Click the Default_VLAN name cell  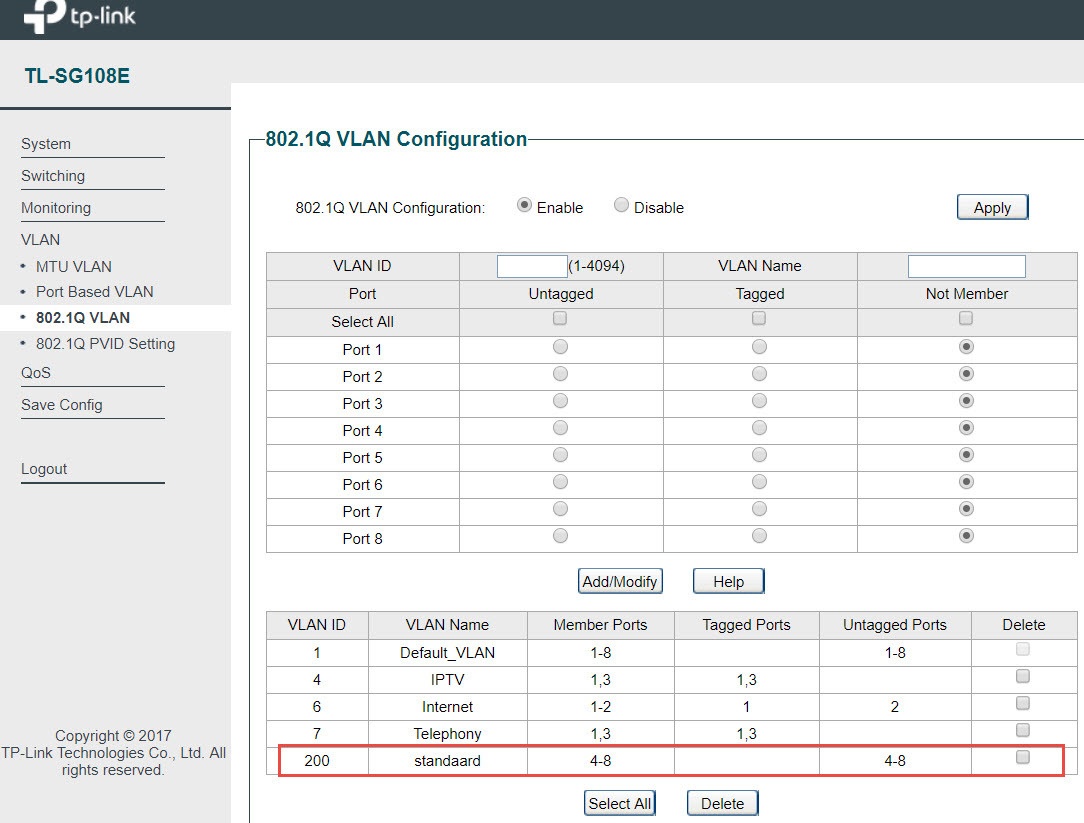pyautogui.click(x=447, y=653)
